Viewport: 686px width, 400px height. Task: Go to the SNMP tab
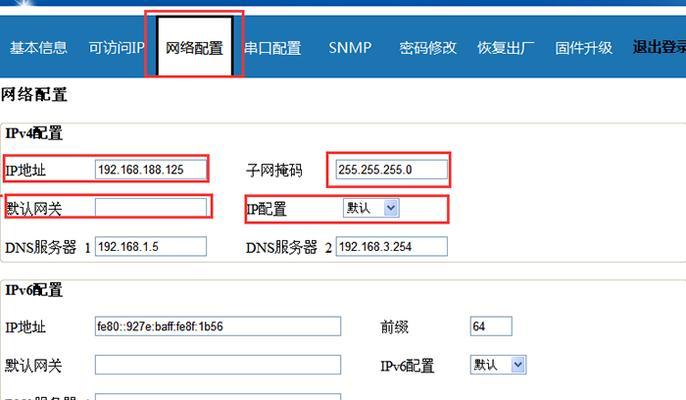pyautogui.click(x=350, y=47)
